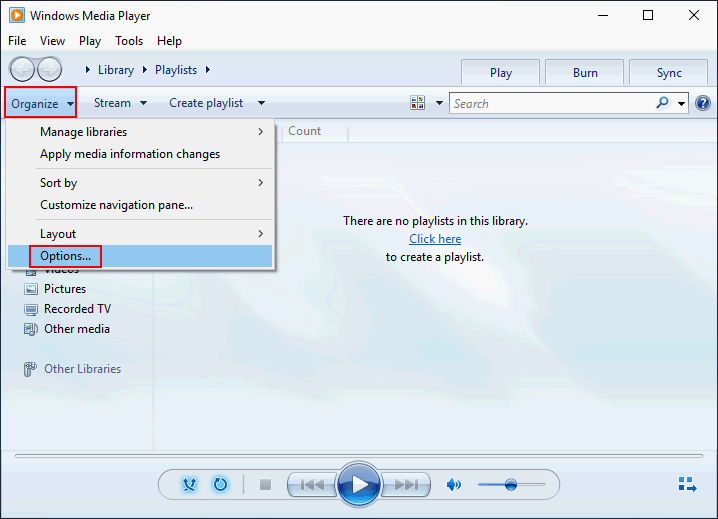The height and width of the screenshot is (519, 718).
Task: Open the Stream dropdown
Action: (120, 103)
